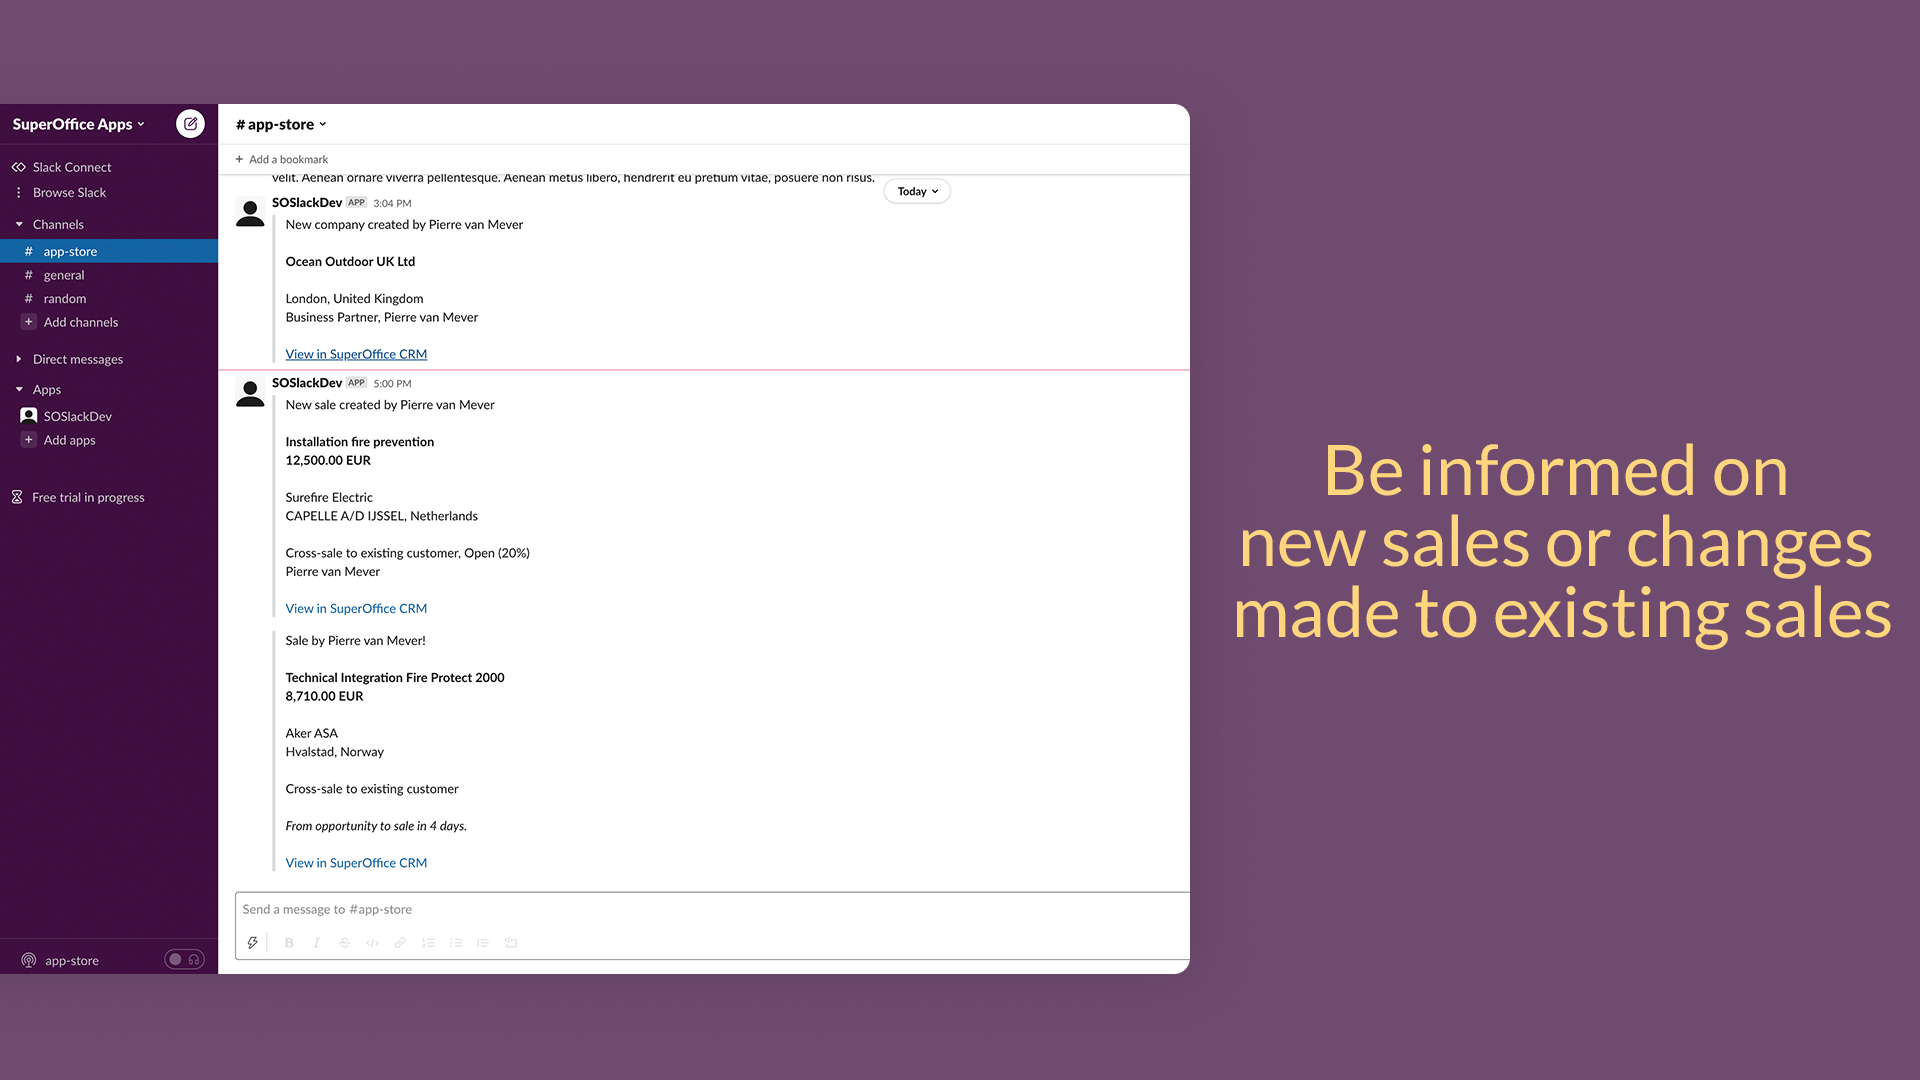Select the #random channel
The image size is (1920, 1080).
[x=63, y=297]
